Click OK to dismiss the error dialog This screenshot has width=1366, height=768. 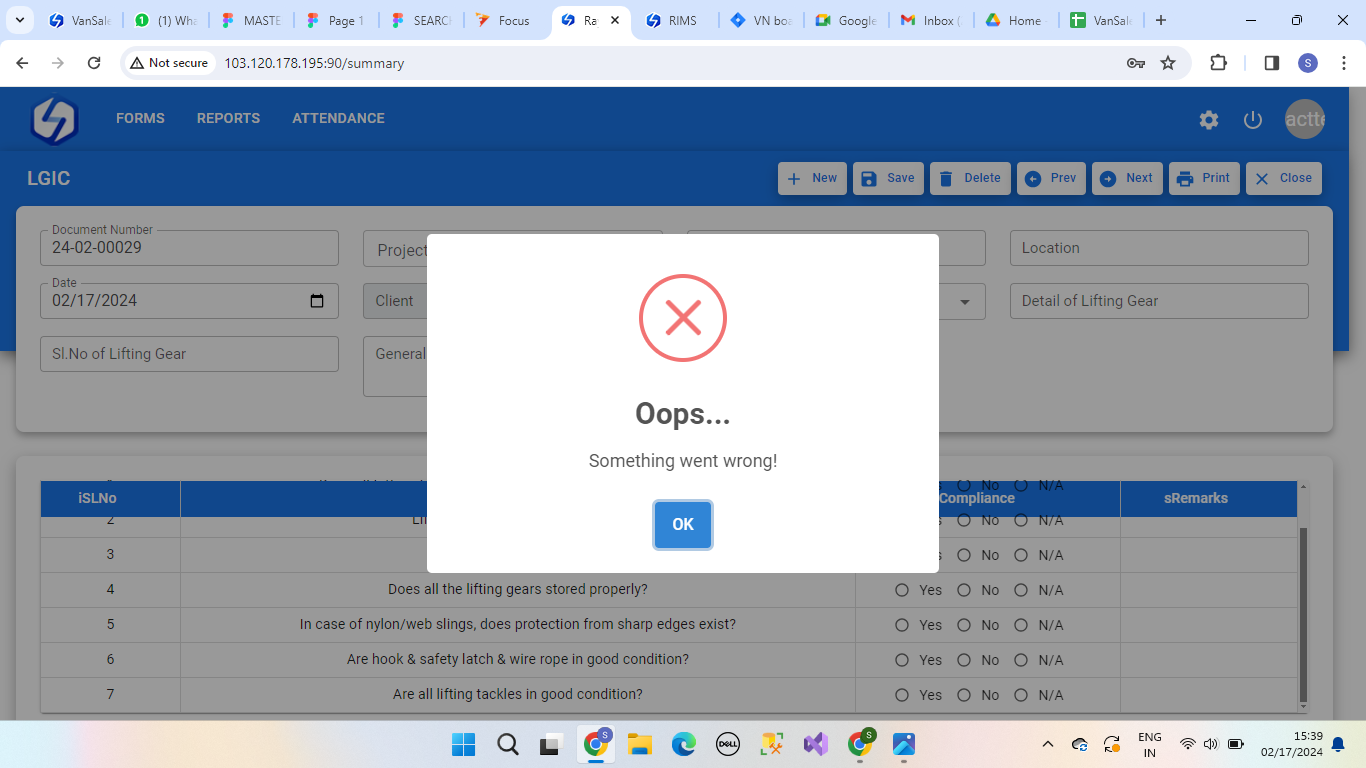pyautogui.click(x=683, y=525)
